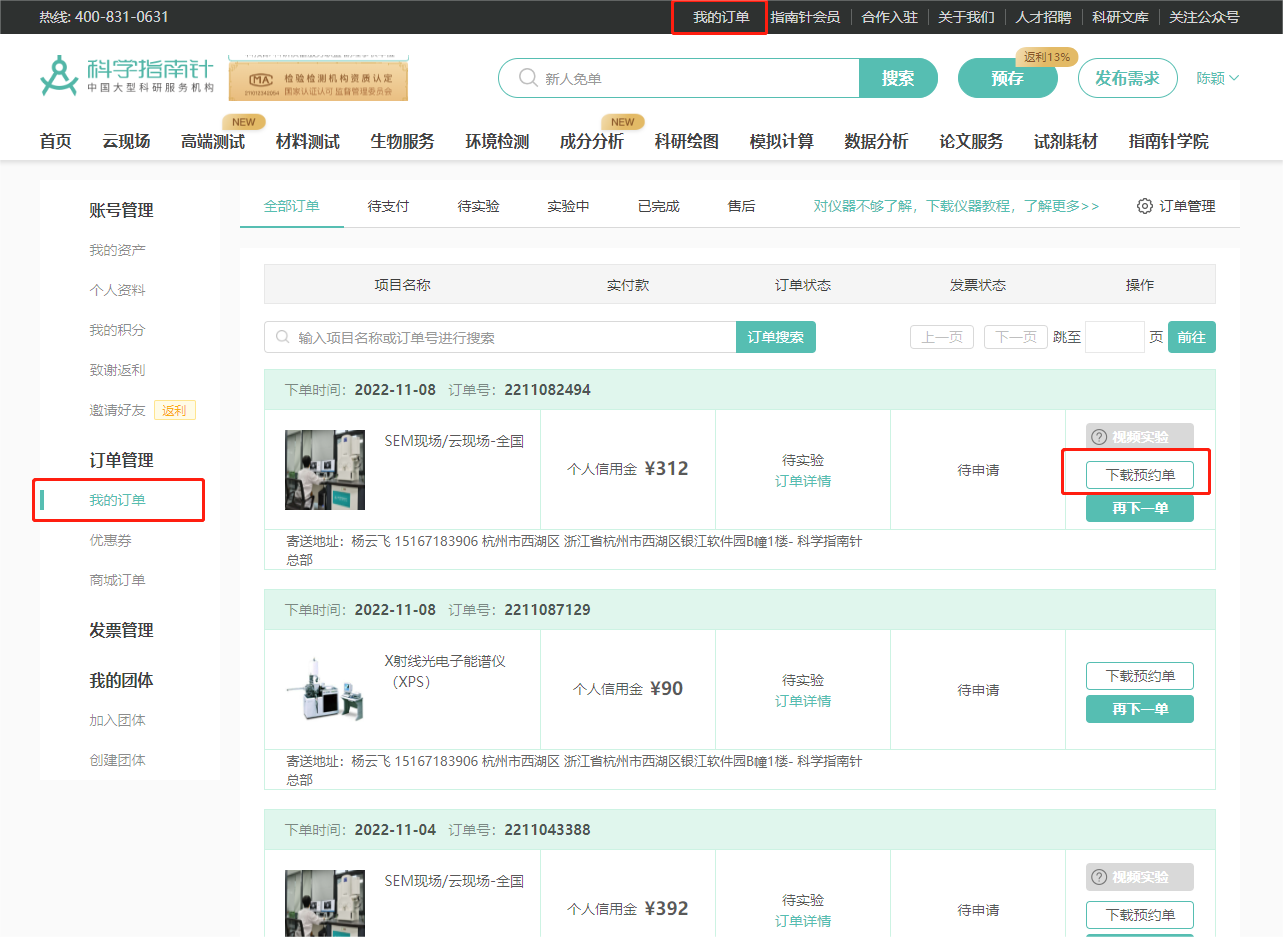
Task: Click the 科学指南针 compass logo
Action: point(59,76)
